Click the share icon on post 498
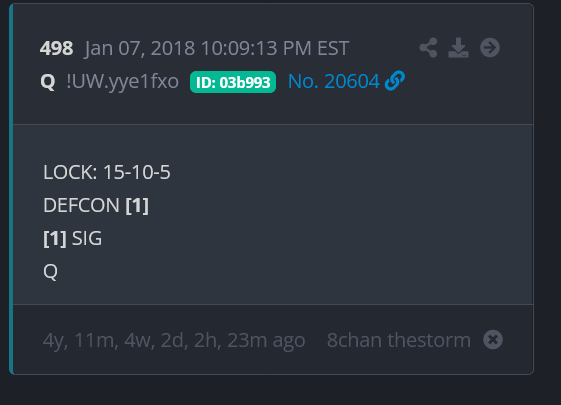The height and width of the screenshot is (405, 561). click(x=428, y=48)
